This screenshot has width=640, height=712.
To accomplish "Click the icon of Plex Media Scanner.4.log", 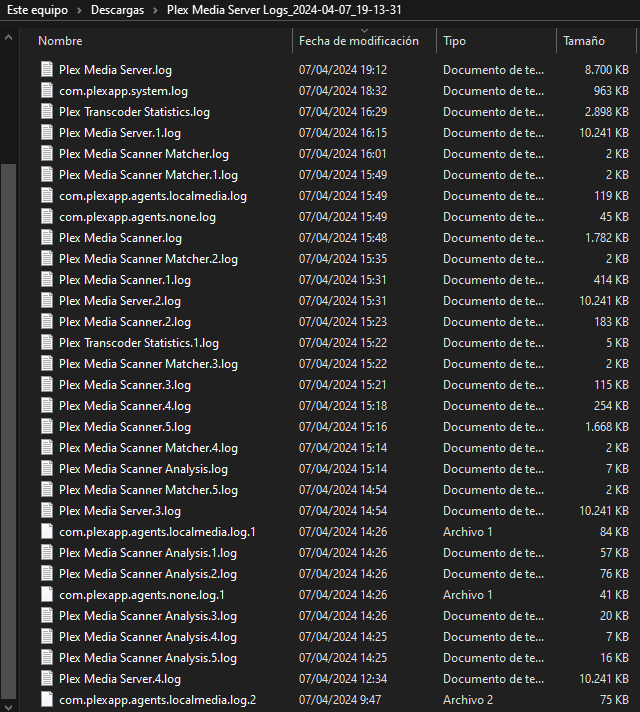I will pos(47,405).
